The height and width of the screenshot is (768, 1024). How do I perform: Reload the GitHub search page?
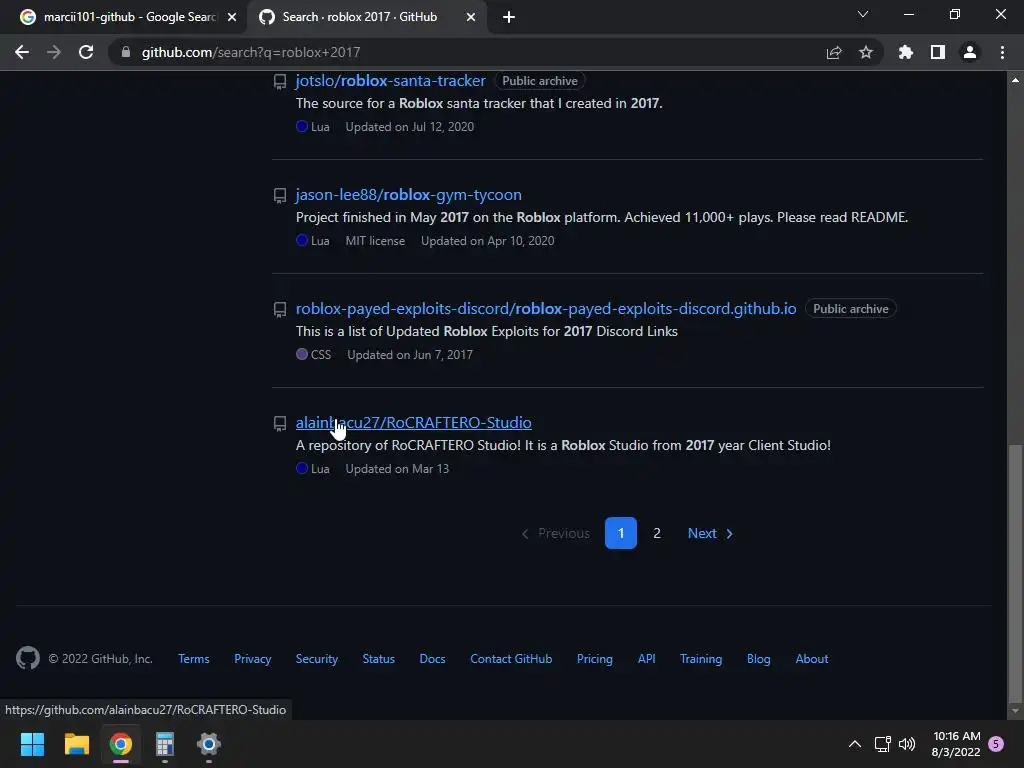point(86,52)
